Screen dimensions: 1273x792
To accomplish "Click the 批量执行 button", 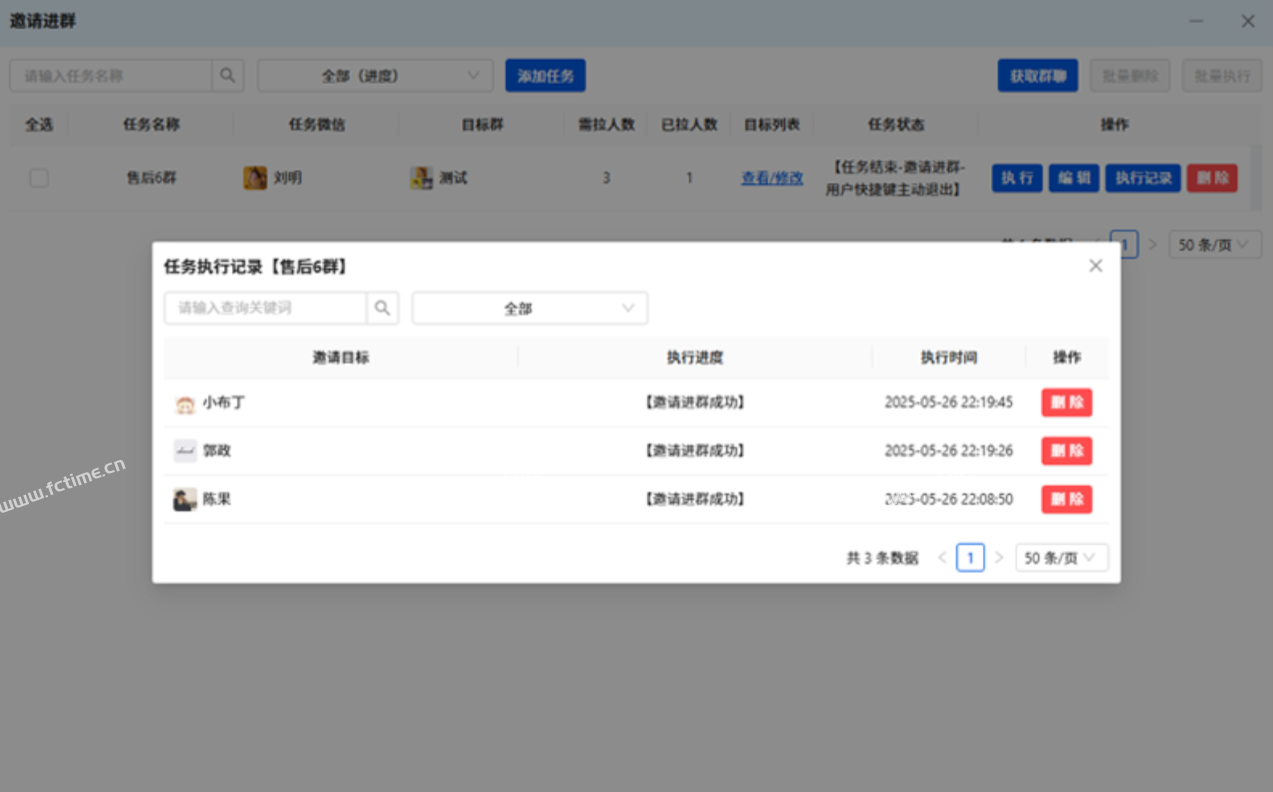I will [x=1222, y=75].
